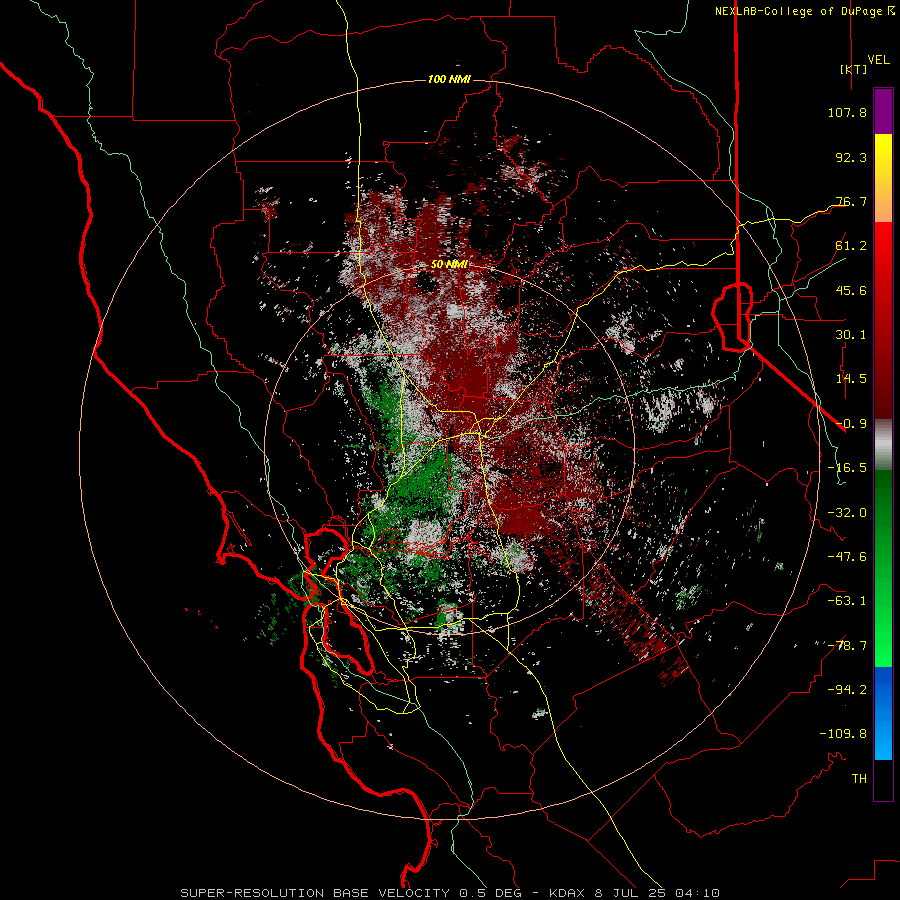Select the 45.6 velocity scale value
The height and width of the screenshot is (900, 900).
coord(851,290)
